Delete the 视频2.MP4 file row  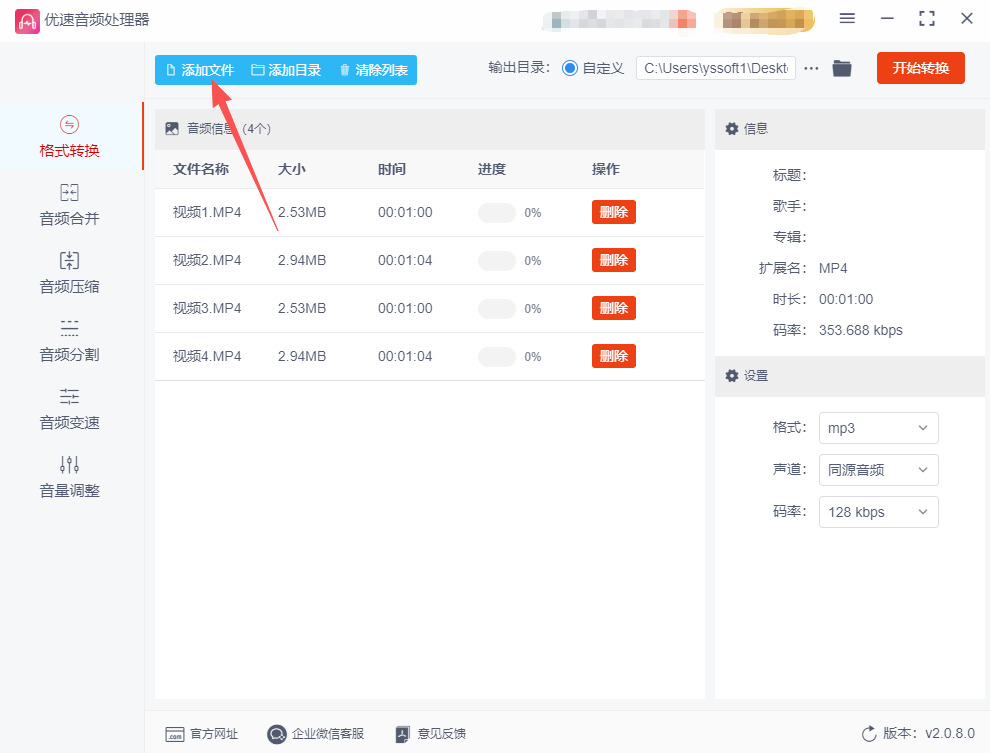tap(613, 260)
